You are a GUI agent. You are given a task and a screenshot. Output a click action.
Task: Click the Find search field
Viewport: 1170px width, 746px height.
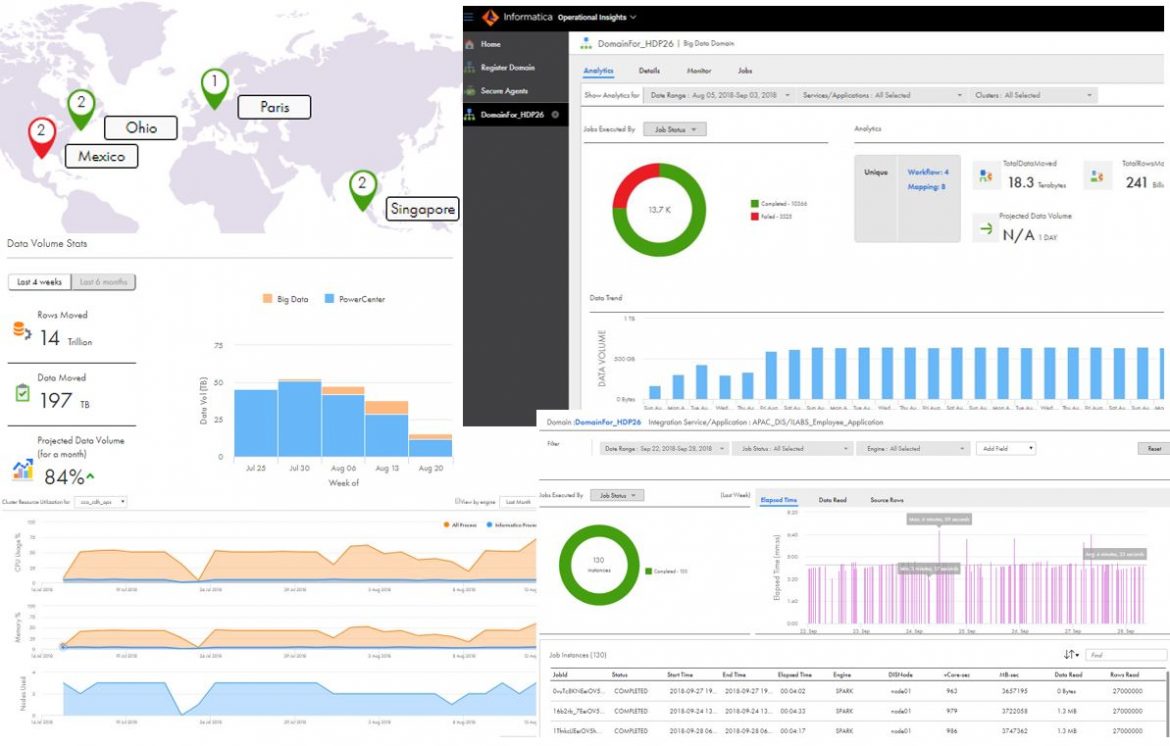pos(1124,654)
